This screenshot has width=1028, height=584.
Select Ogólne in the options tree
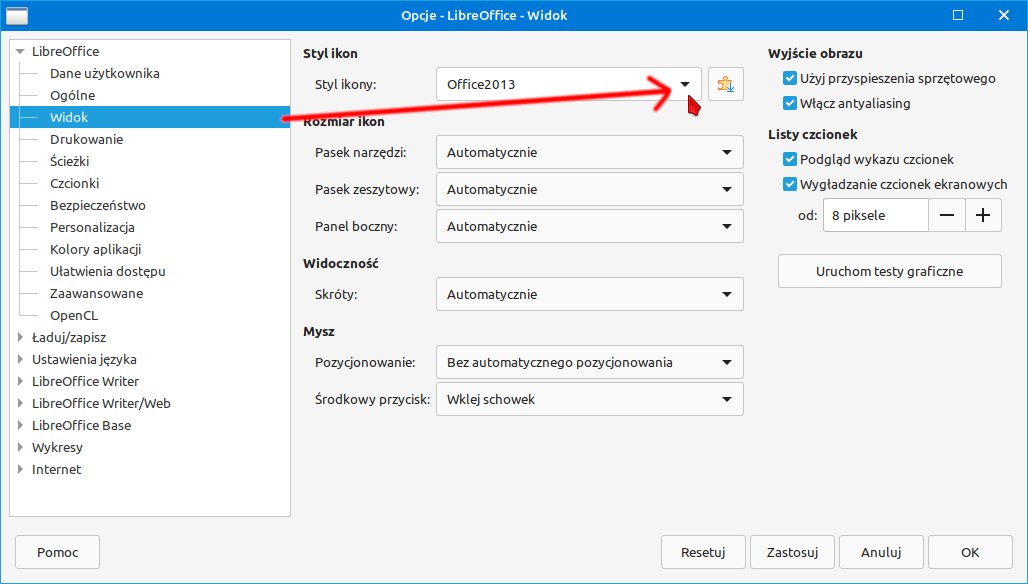coord(73,95)
